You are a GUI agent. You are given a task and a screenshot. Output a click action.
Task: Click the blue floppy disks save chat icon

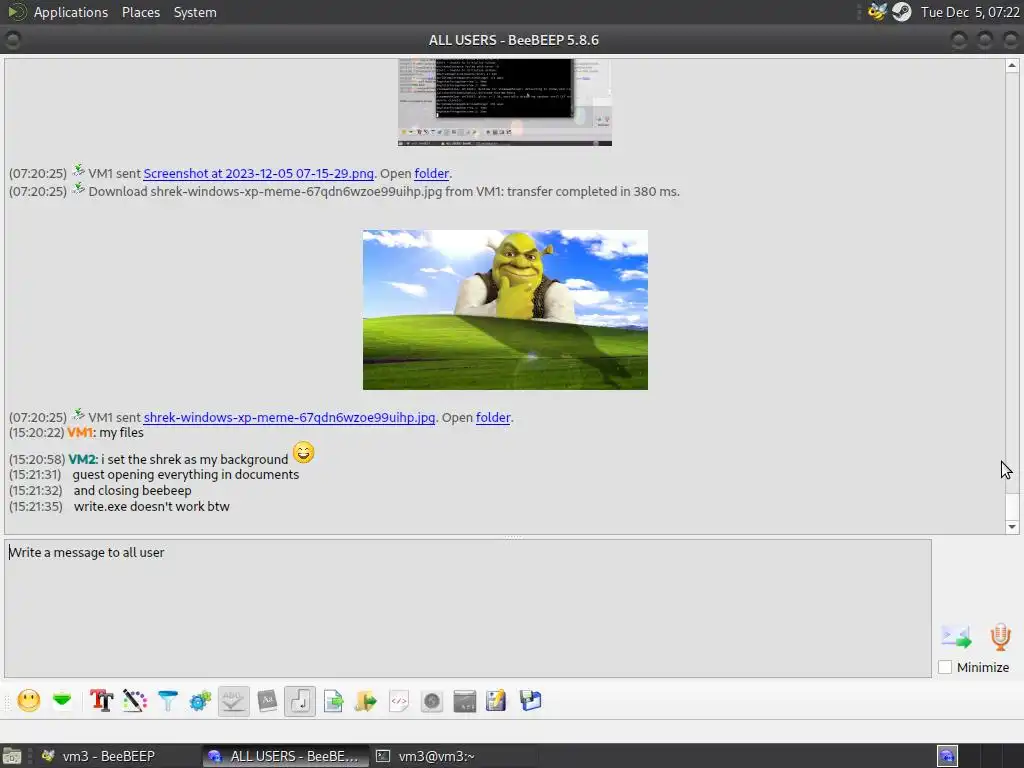click(x=530, y=701)
